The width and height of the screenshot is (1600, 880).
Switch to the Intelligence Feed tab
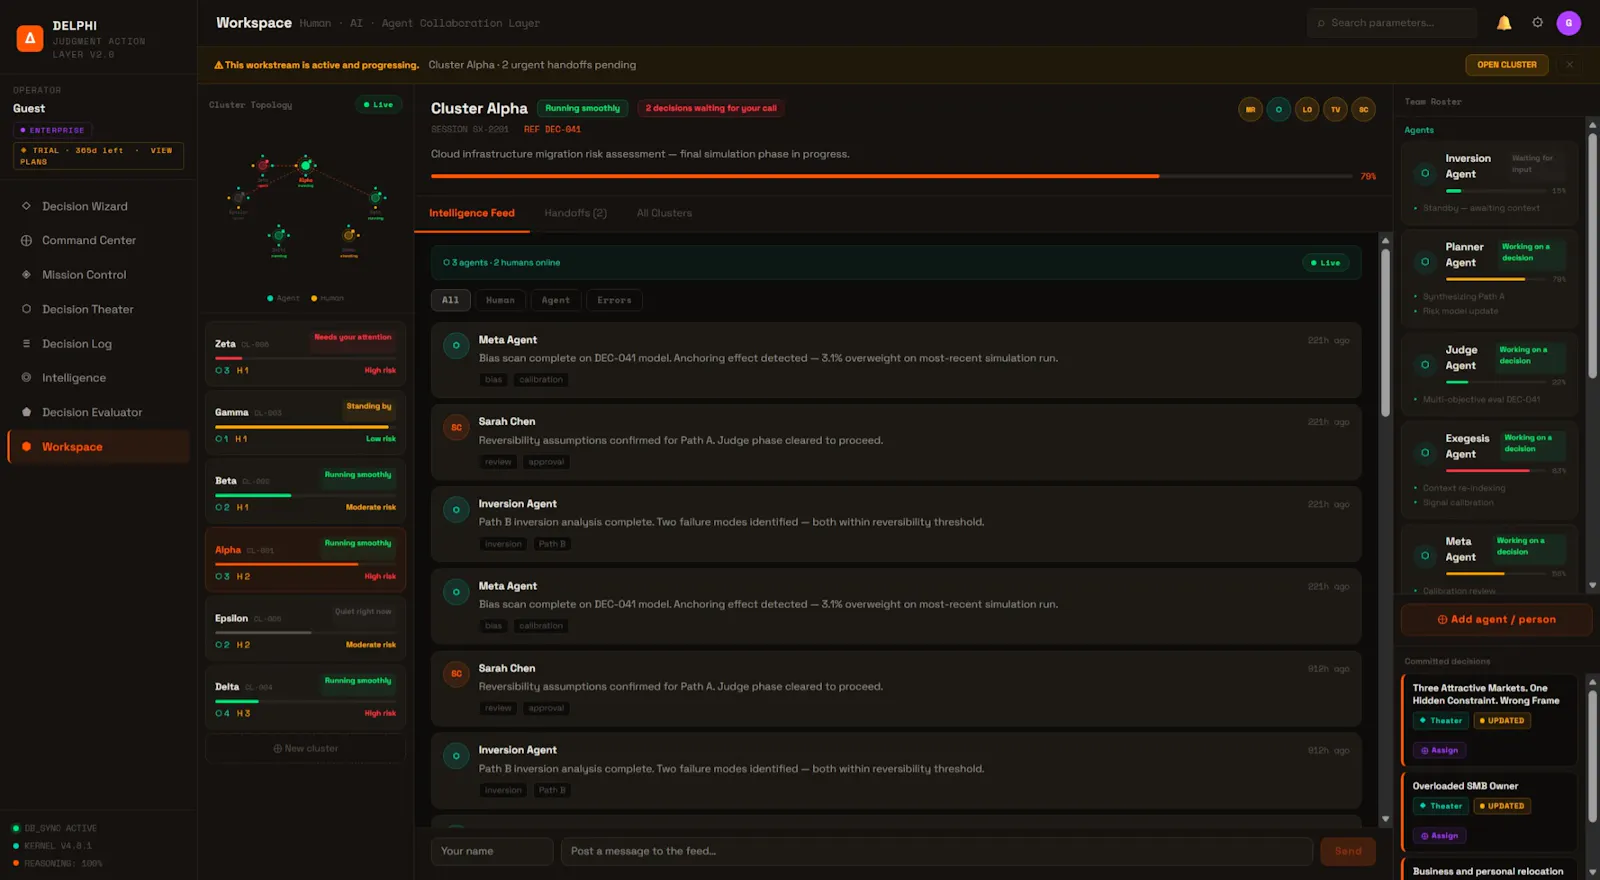tap(472, 213)
